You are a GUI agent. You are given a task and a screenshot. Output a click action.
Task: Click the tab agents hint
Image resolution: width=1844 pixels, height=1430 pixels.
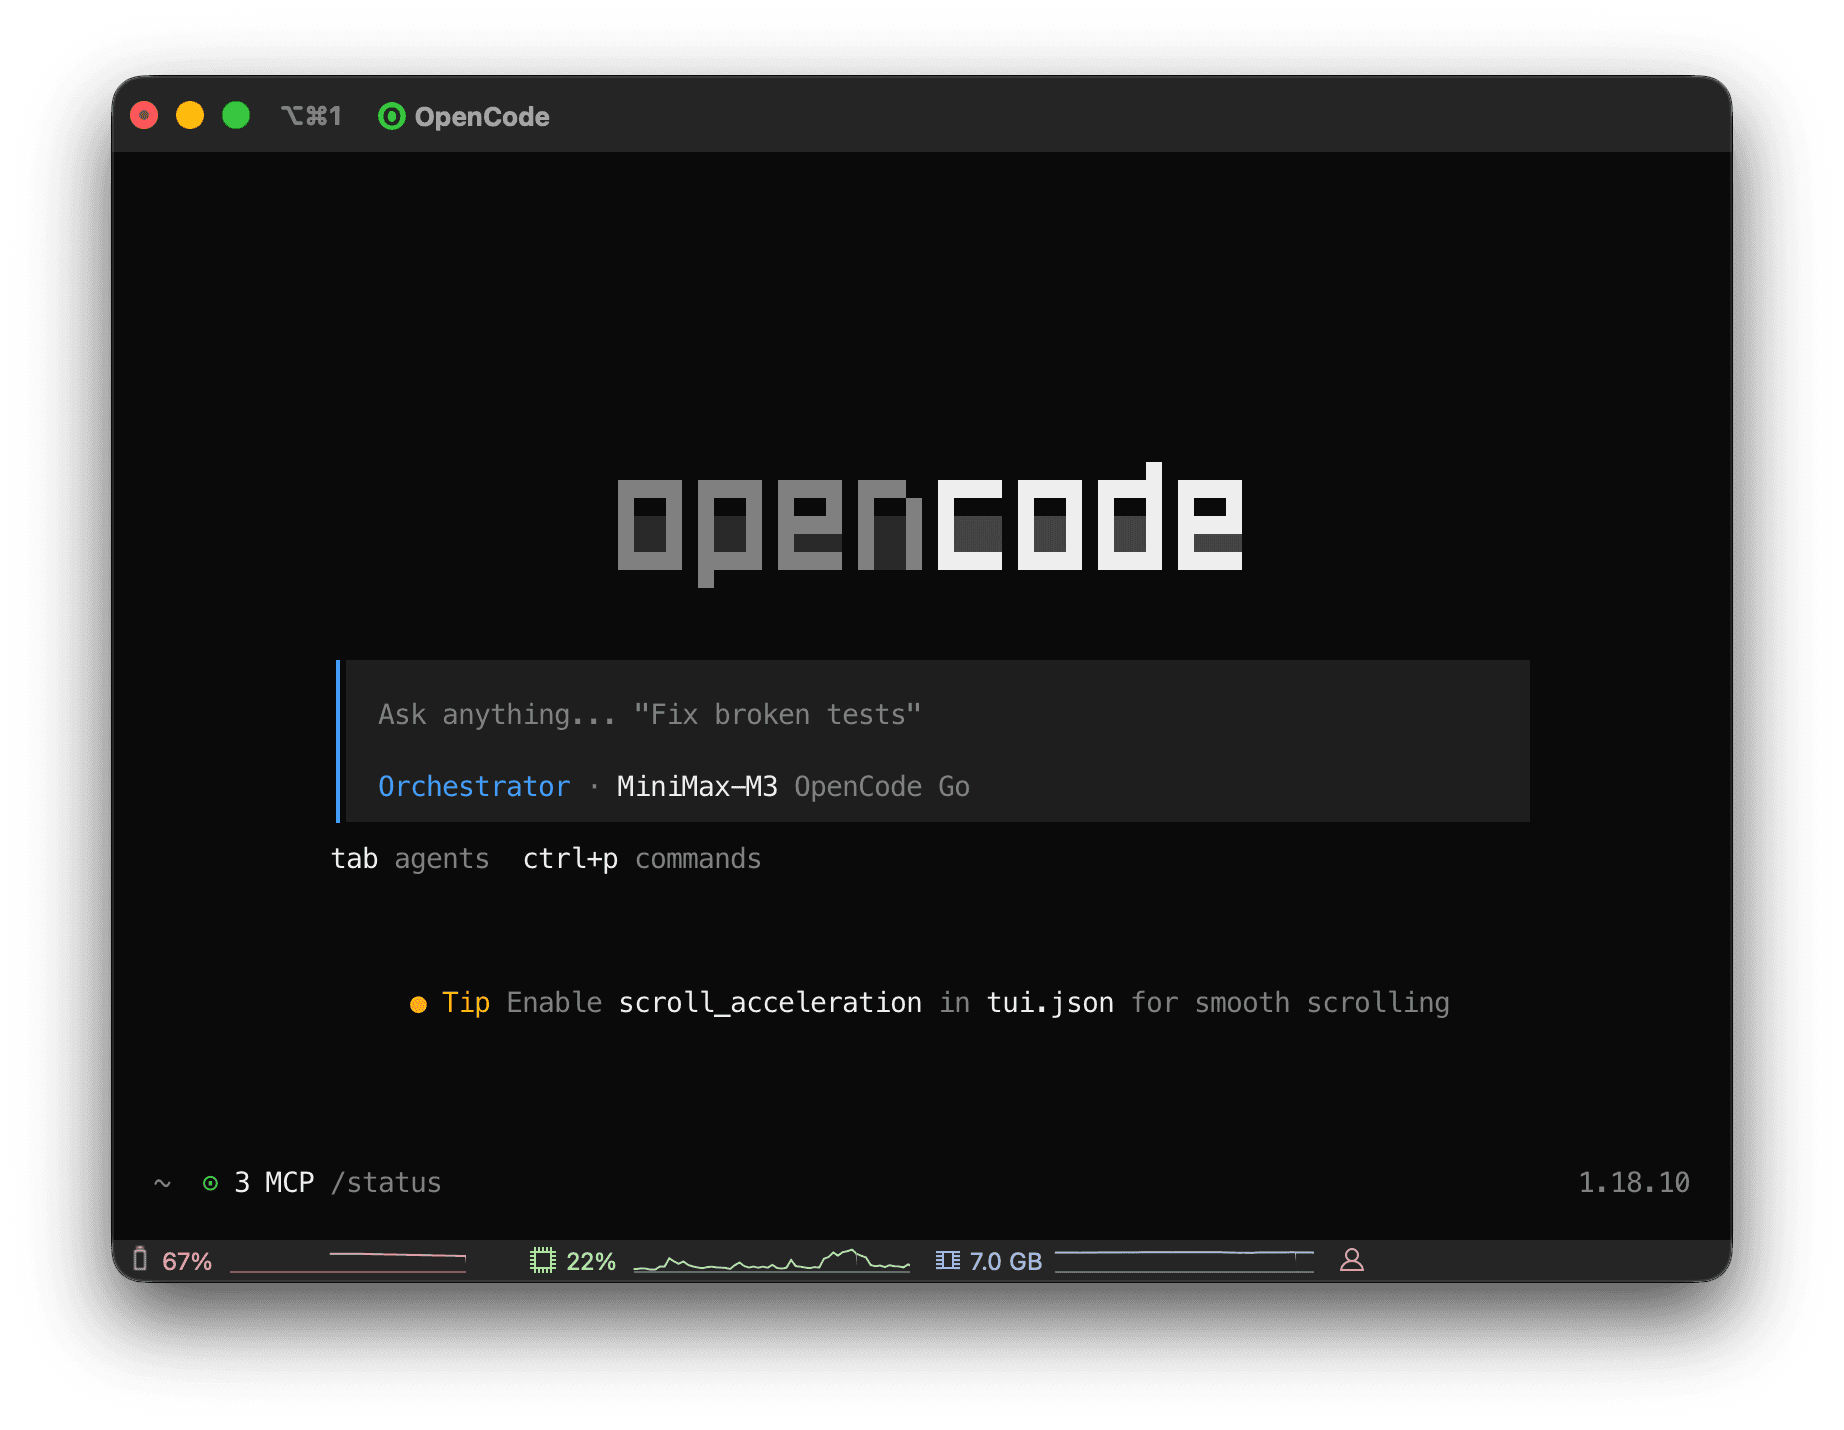click(x=410, y=859)
